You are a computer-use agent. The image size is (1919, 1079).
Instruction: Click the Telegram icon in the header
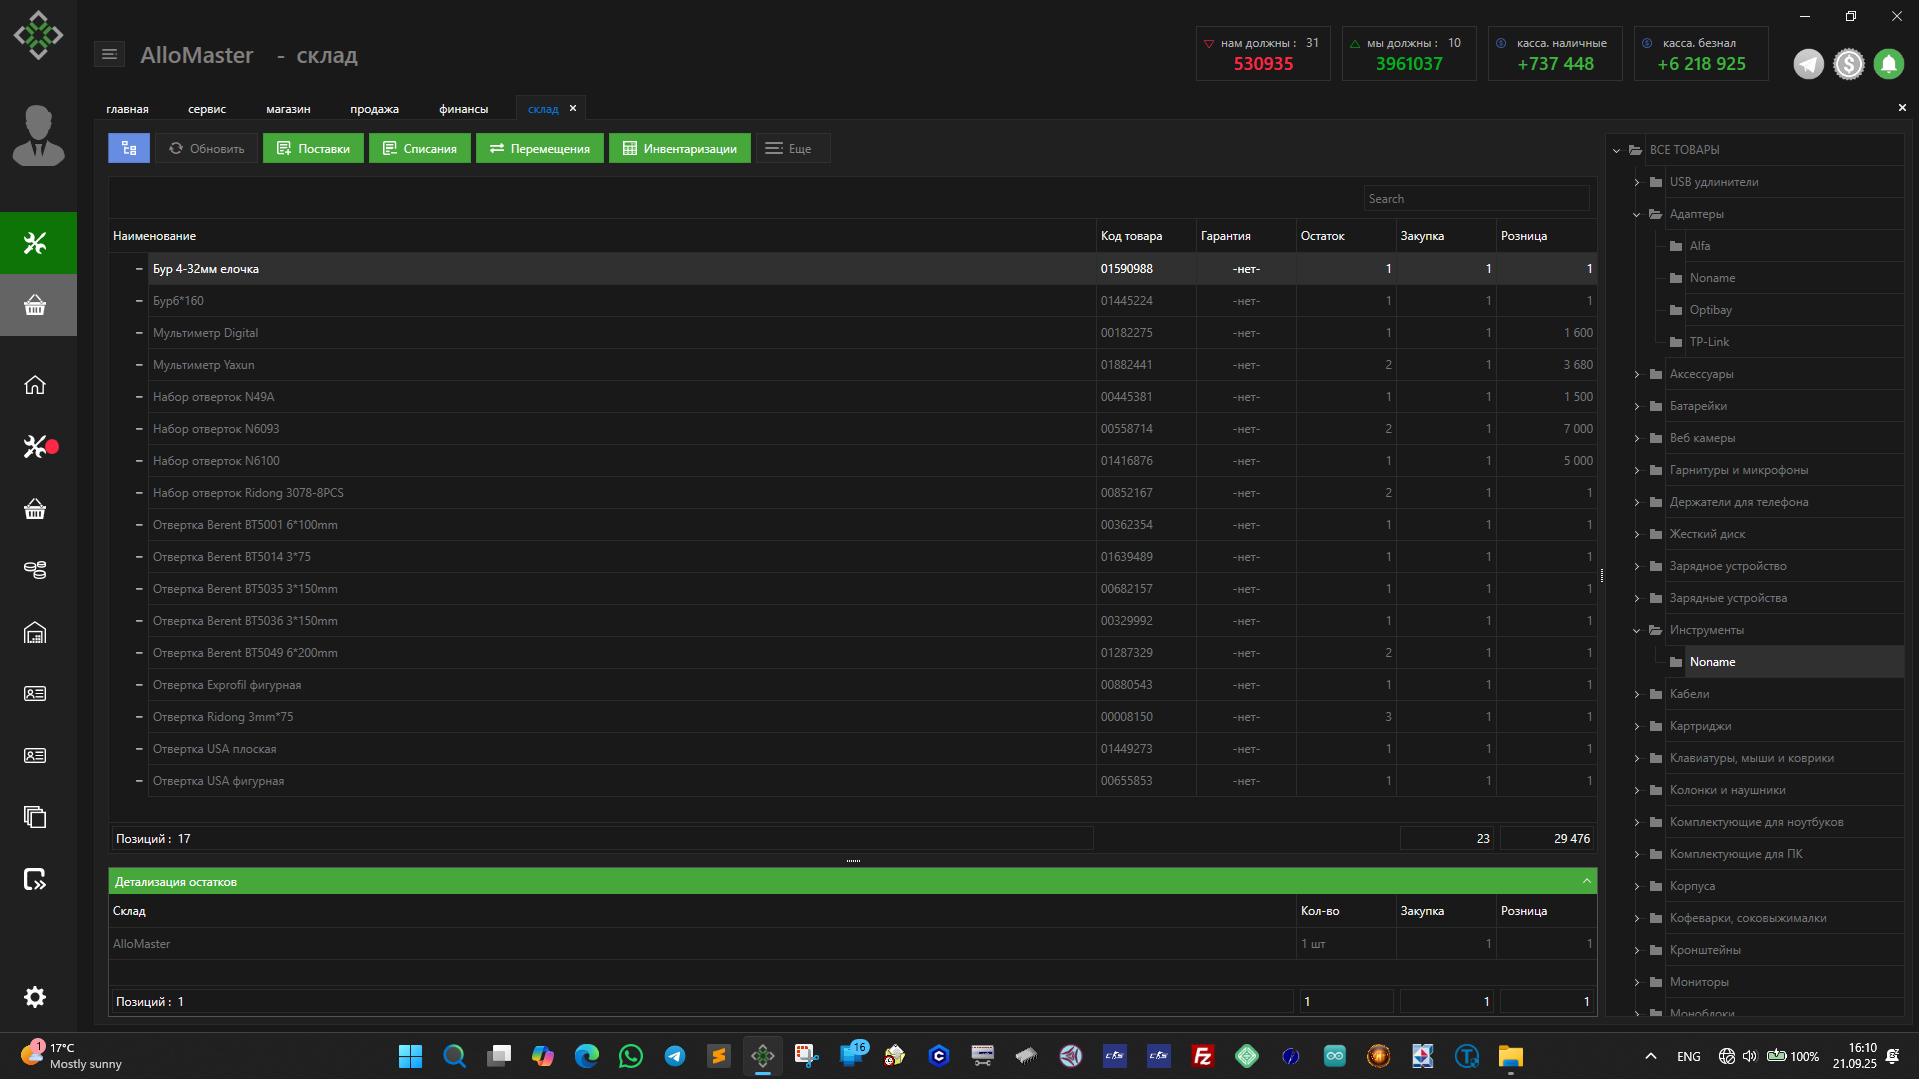1808,64
